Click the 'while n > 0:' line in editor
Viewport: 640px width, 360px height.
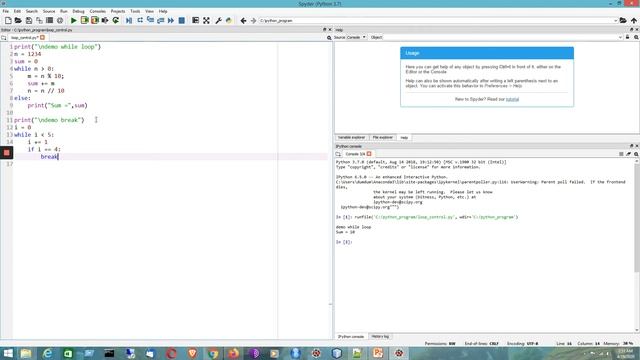click(x=34, y=69)
